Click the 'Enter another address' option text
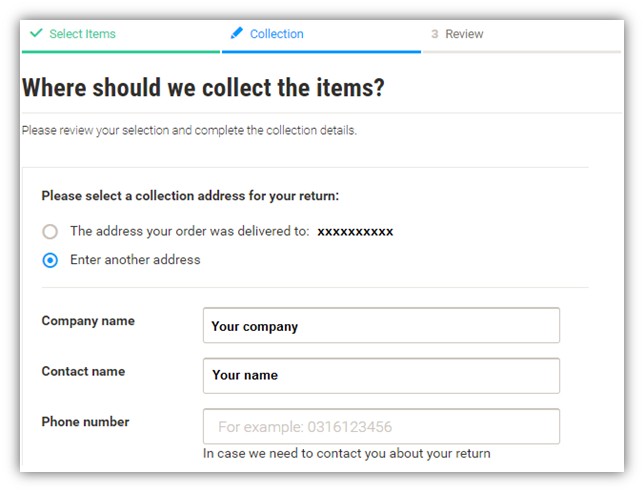The image size is (644, 492). (135, 260)
